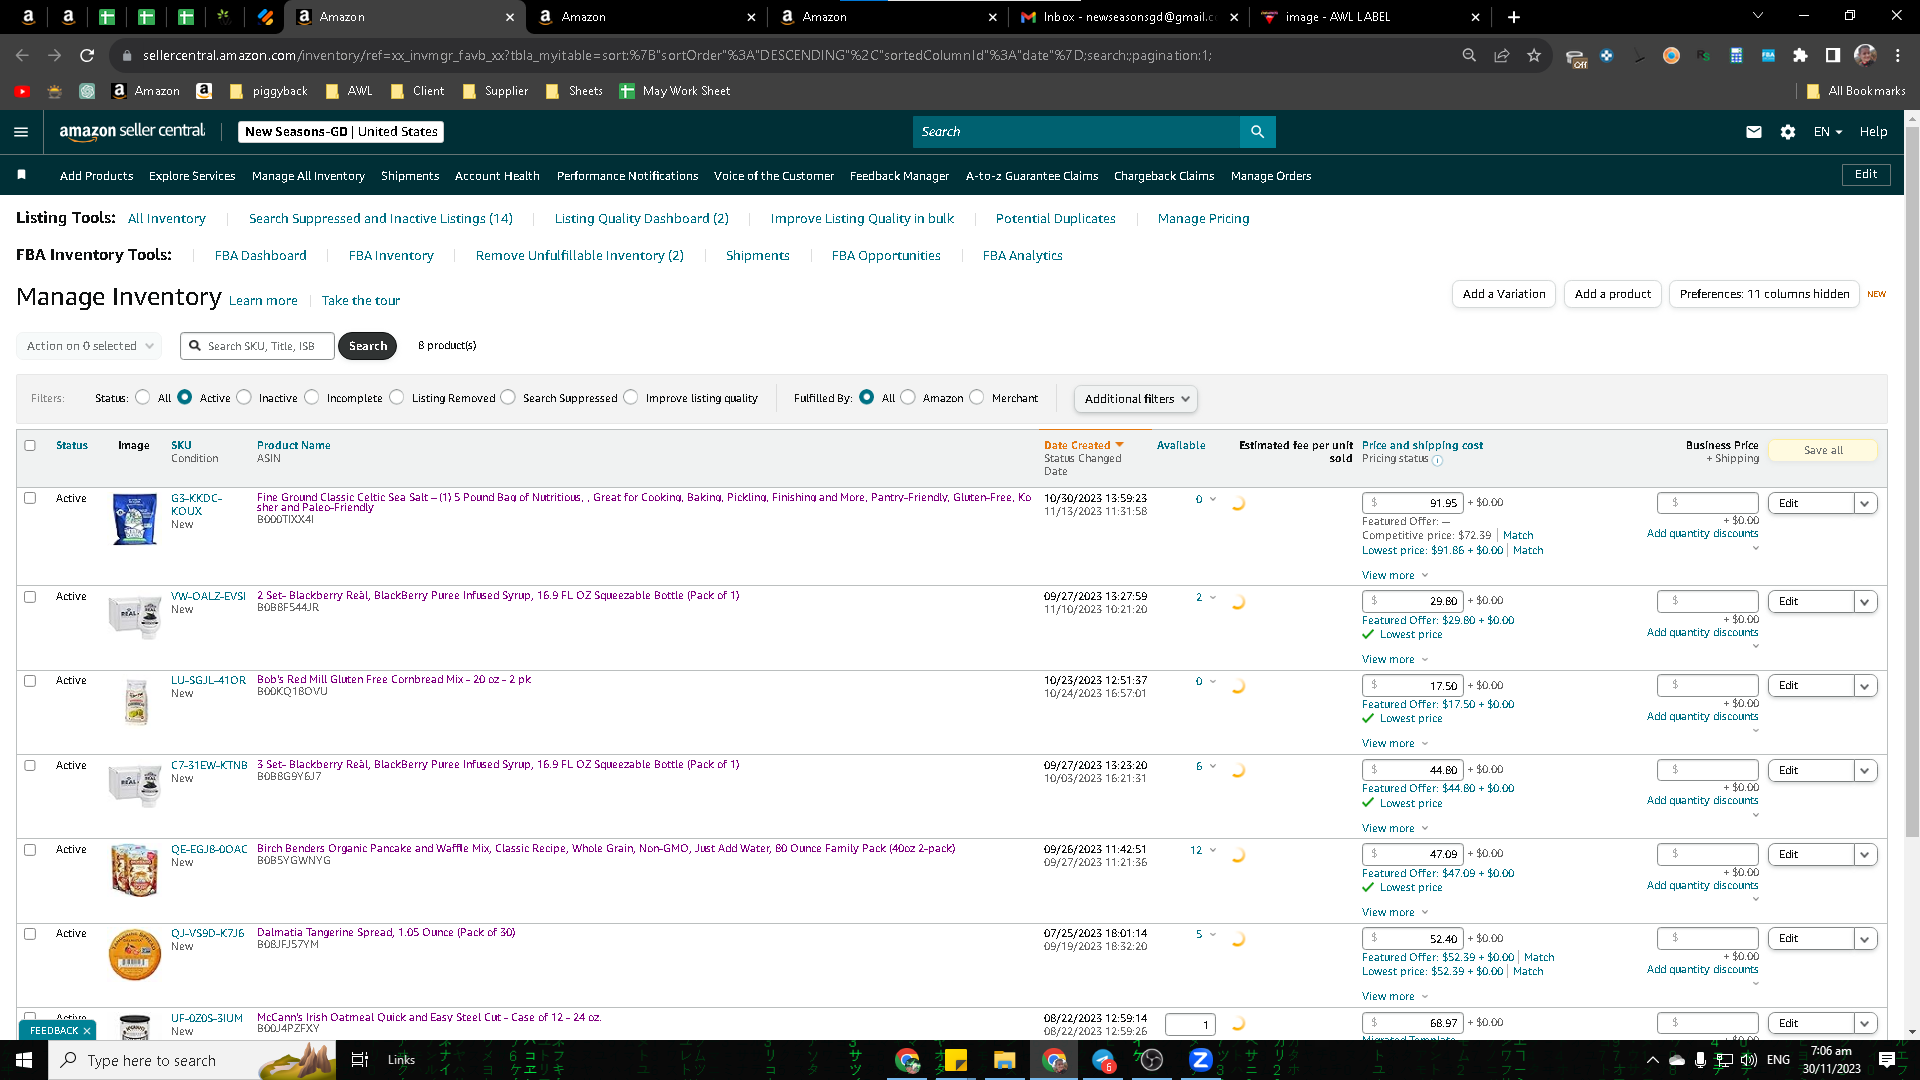The image size is (1920, 1080).
Task: Click the browser back arrow
Action: tap(22, 56)
